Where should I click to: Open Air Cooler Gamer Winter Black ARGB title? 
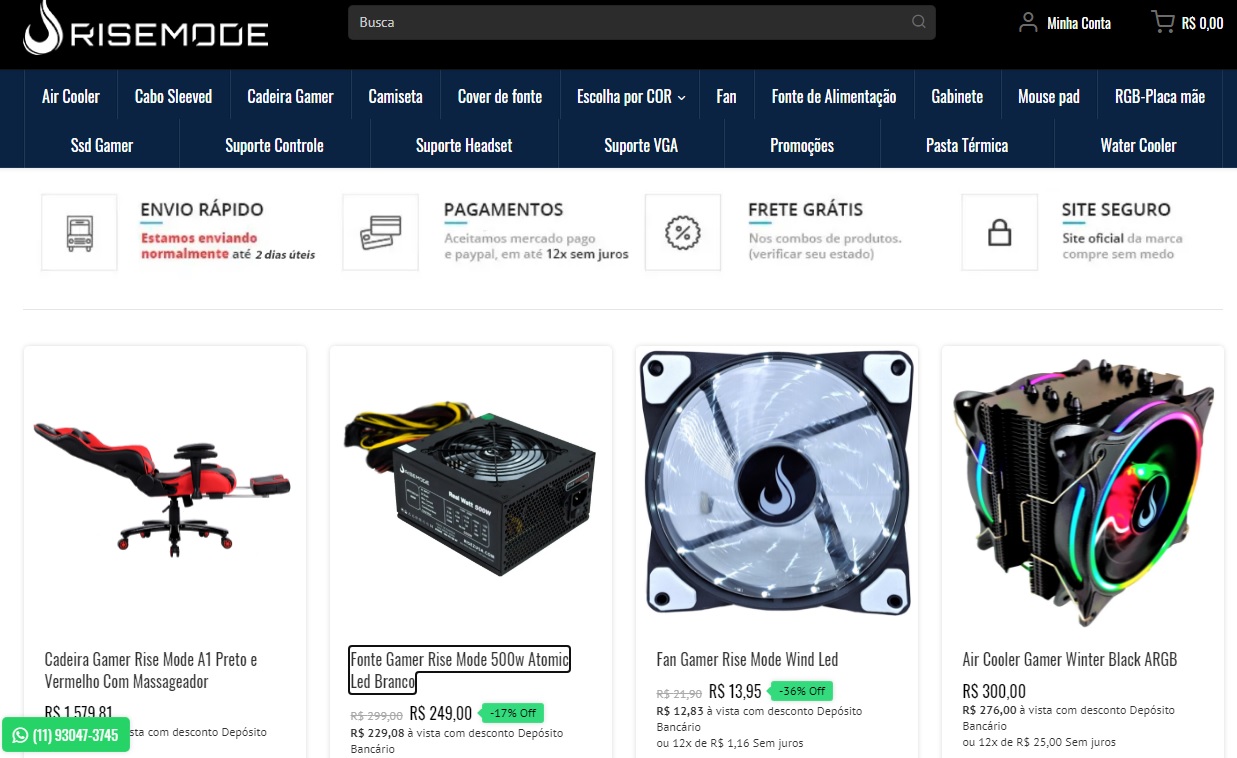click(1070, 659)
